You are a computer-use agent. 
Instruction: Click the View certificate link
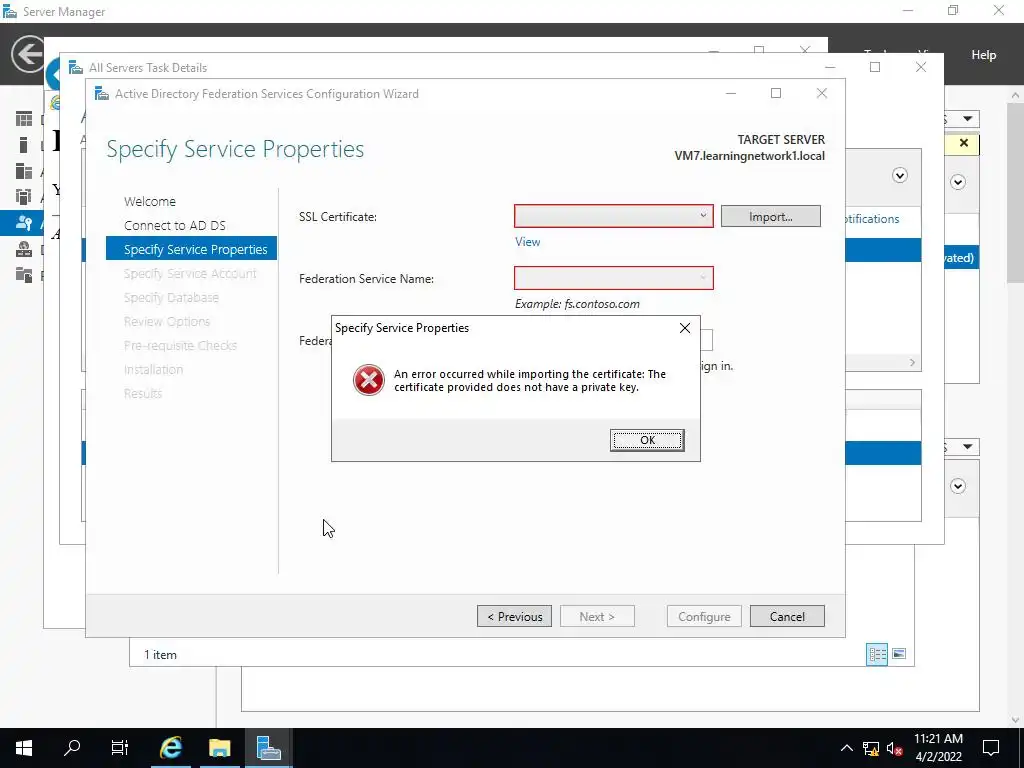(527, 242)
